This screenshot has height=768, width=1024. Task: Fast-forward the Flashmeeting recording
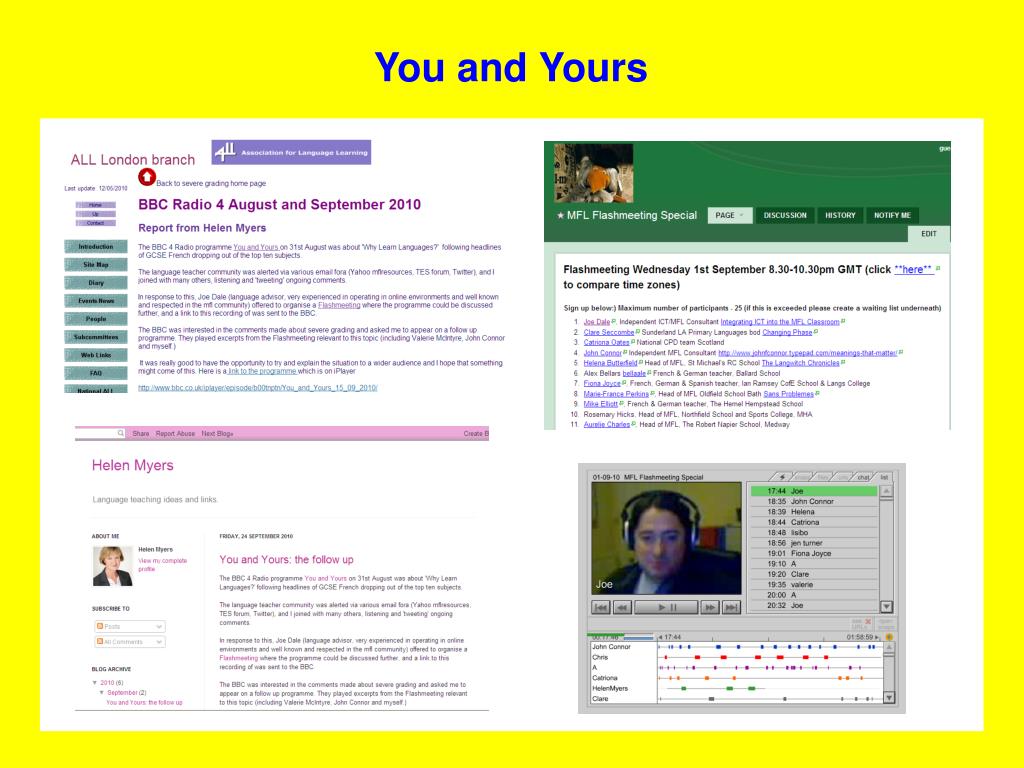[x=709, y=608]
